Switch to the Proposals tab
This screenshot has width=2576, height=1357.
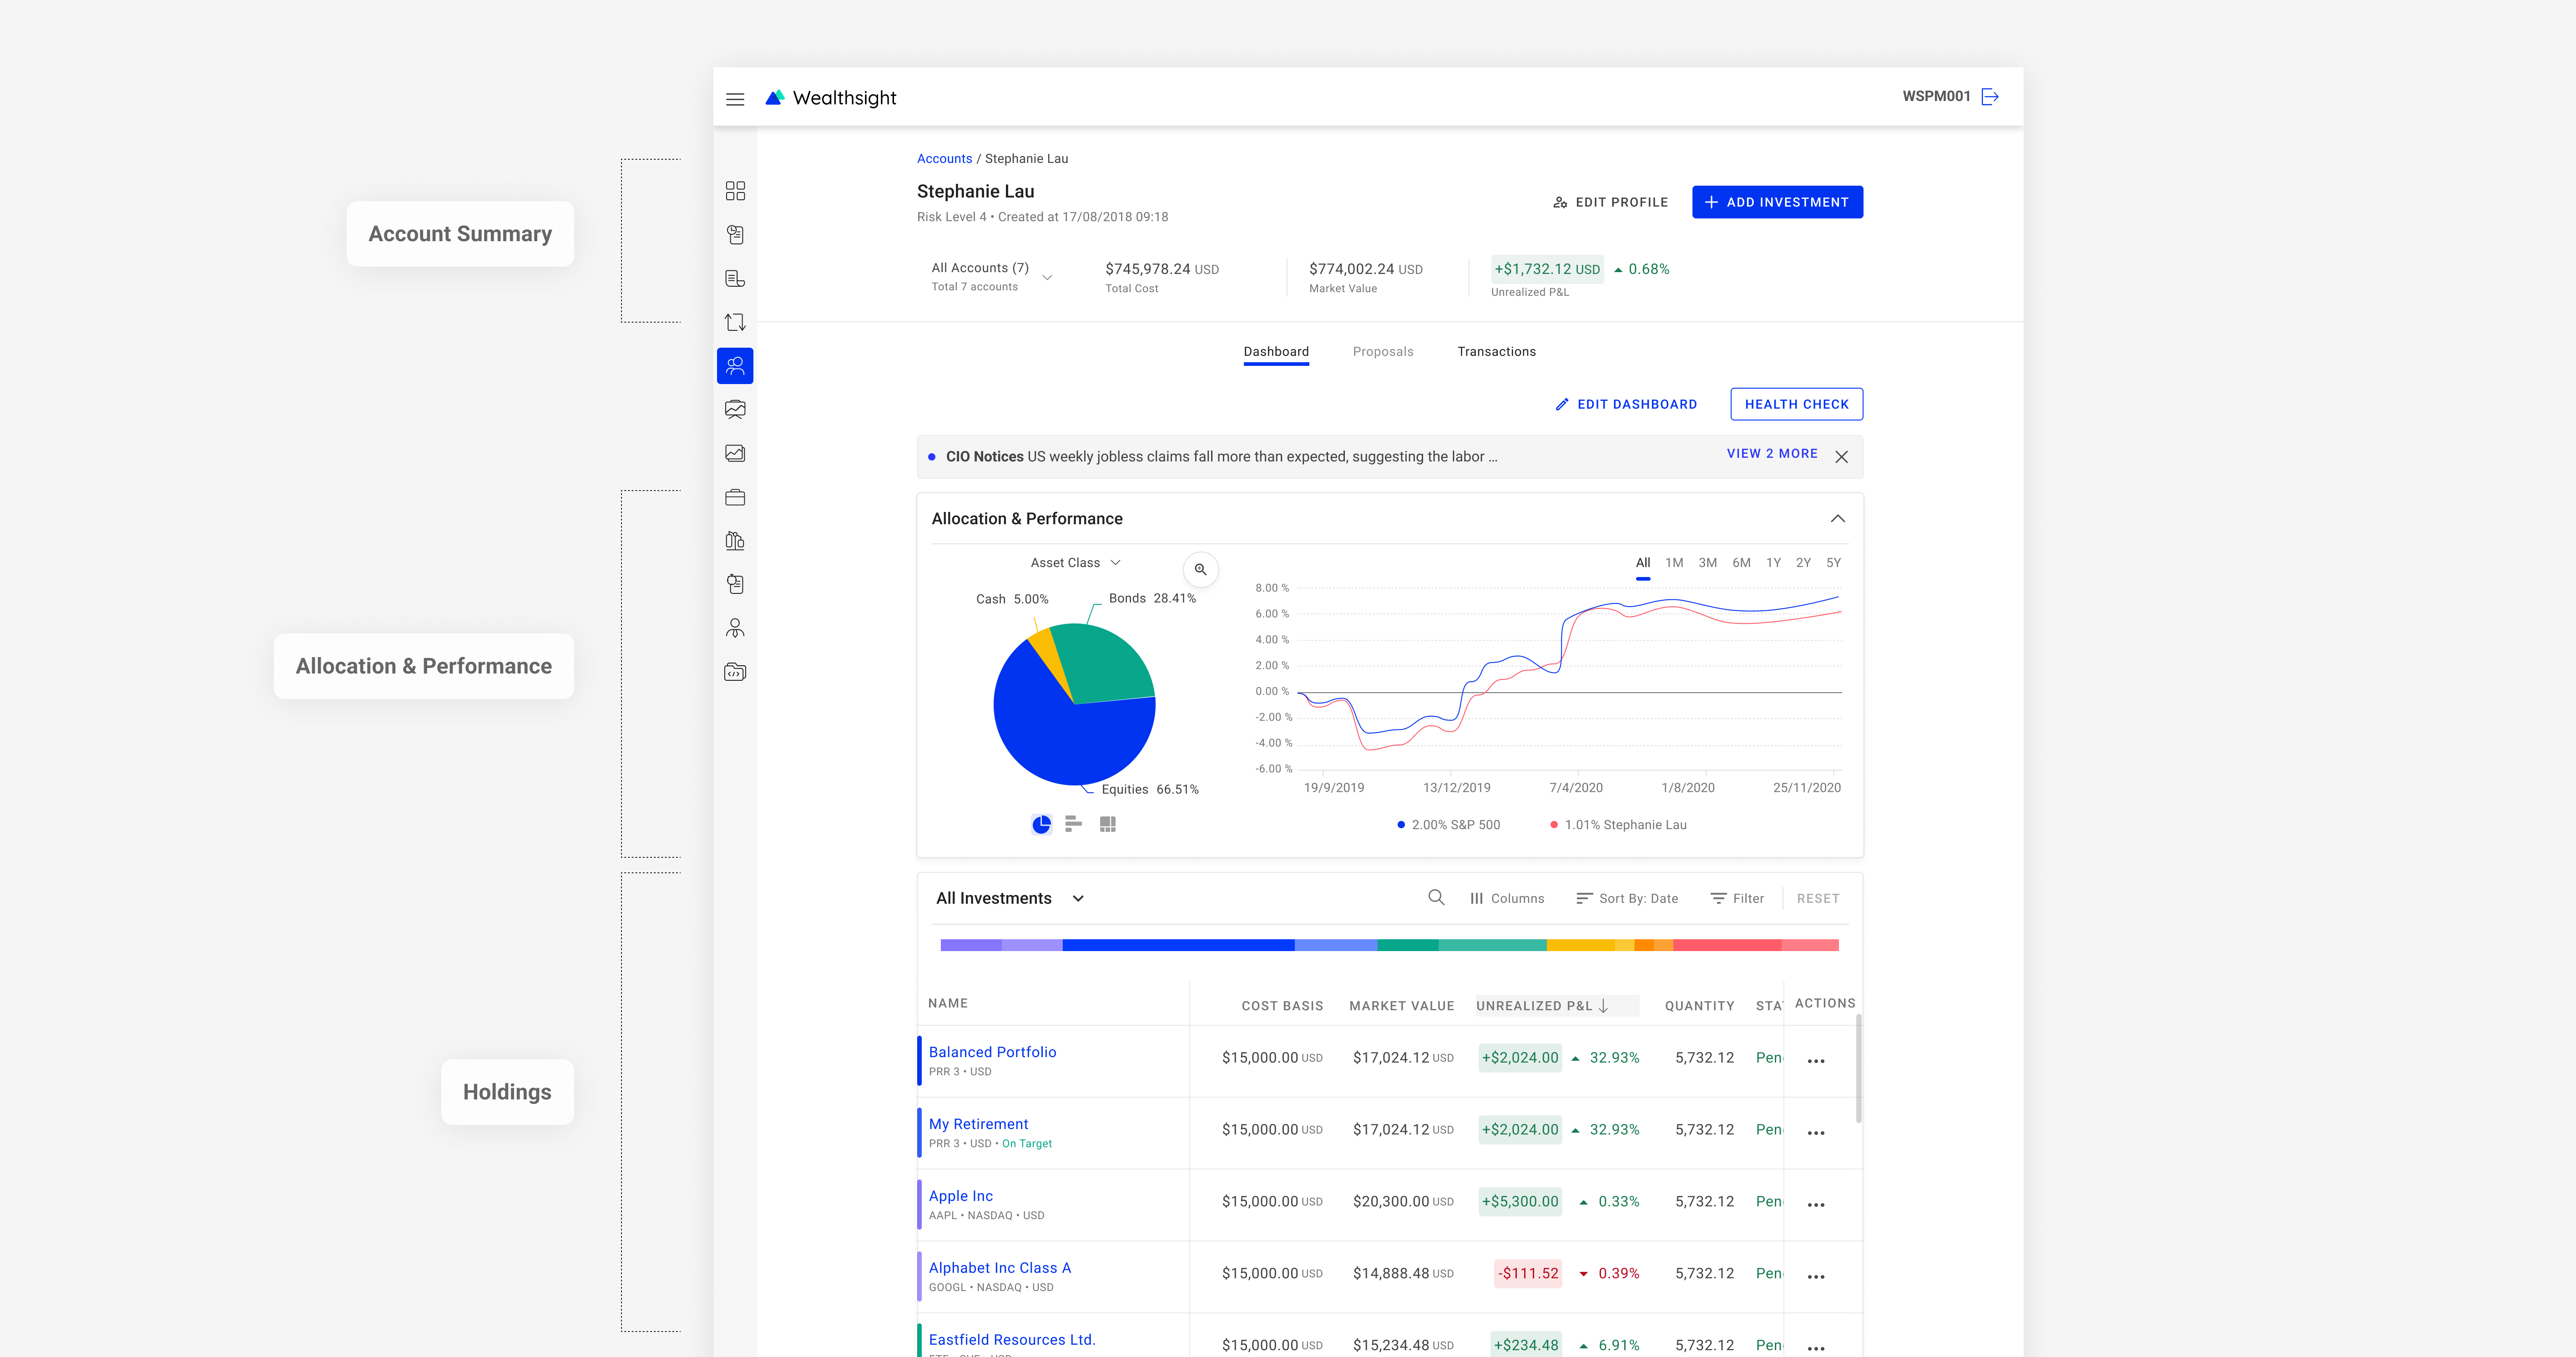pyautogui.click(x=1383, y=352)
